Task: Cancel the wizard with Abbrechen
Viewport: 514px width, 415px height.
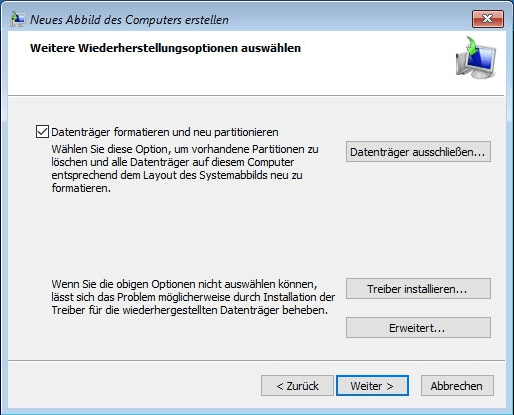Action: 457,386
